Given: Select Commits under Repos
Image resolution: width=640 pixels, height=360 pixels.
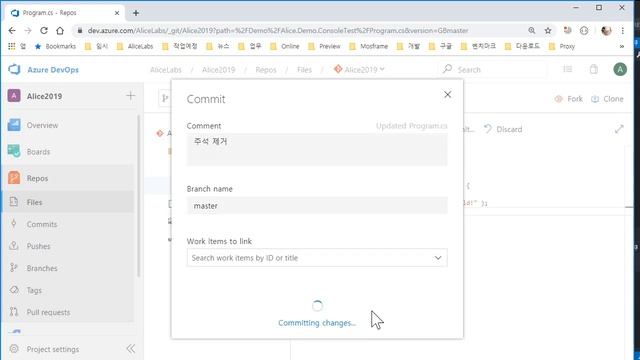Looking at the screenshot, I should point(42,224).
